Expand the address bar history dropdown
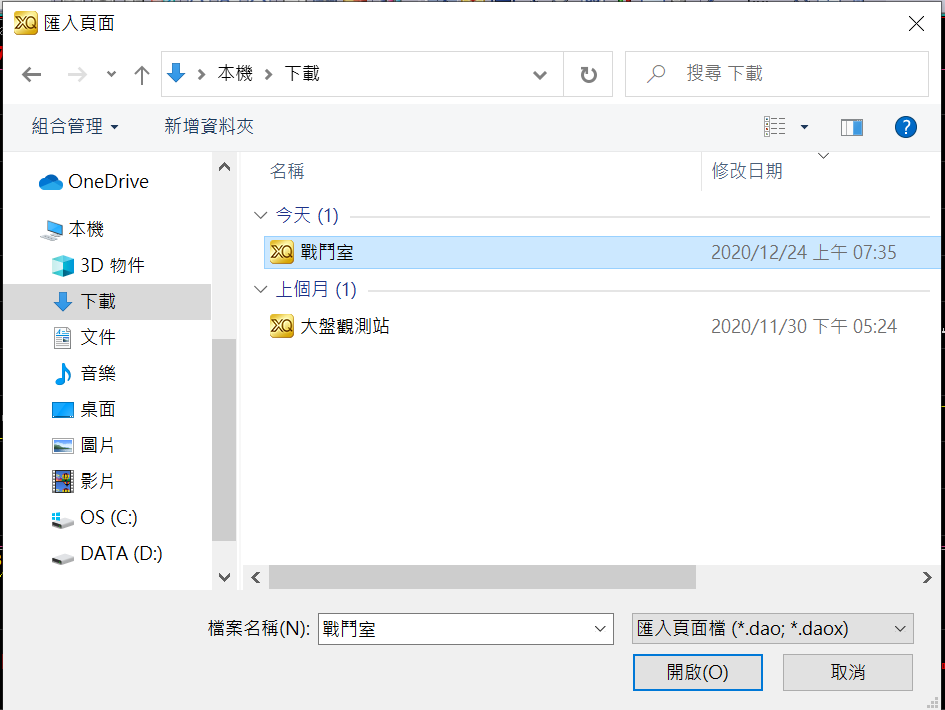 click(540, 75)
